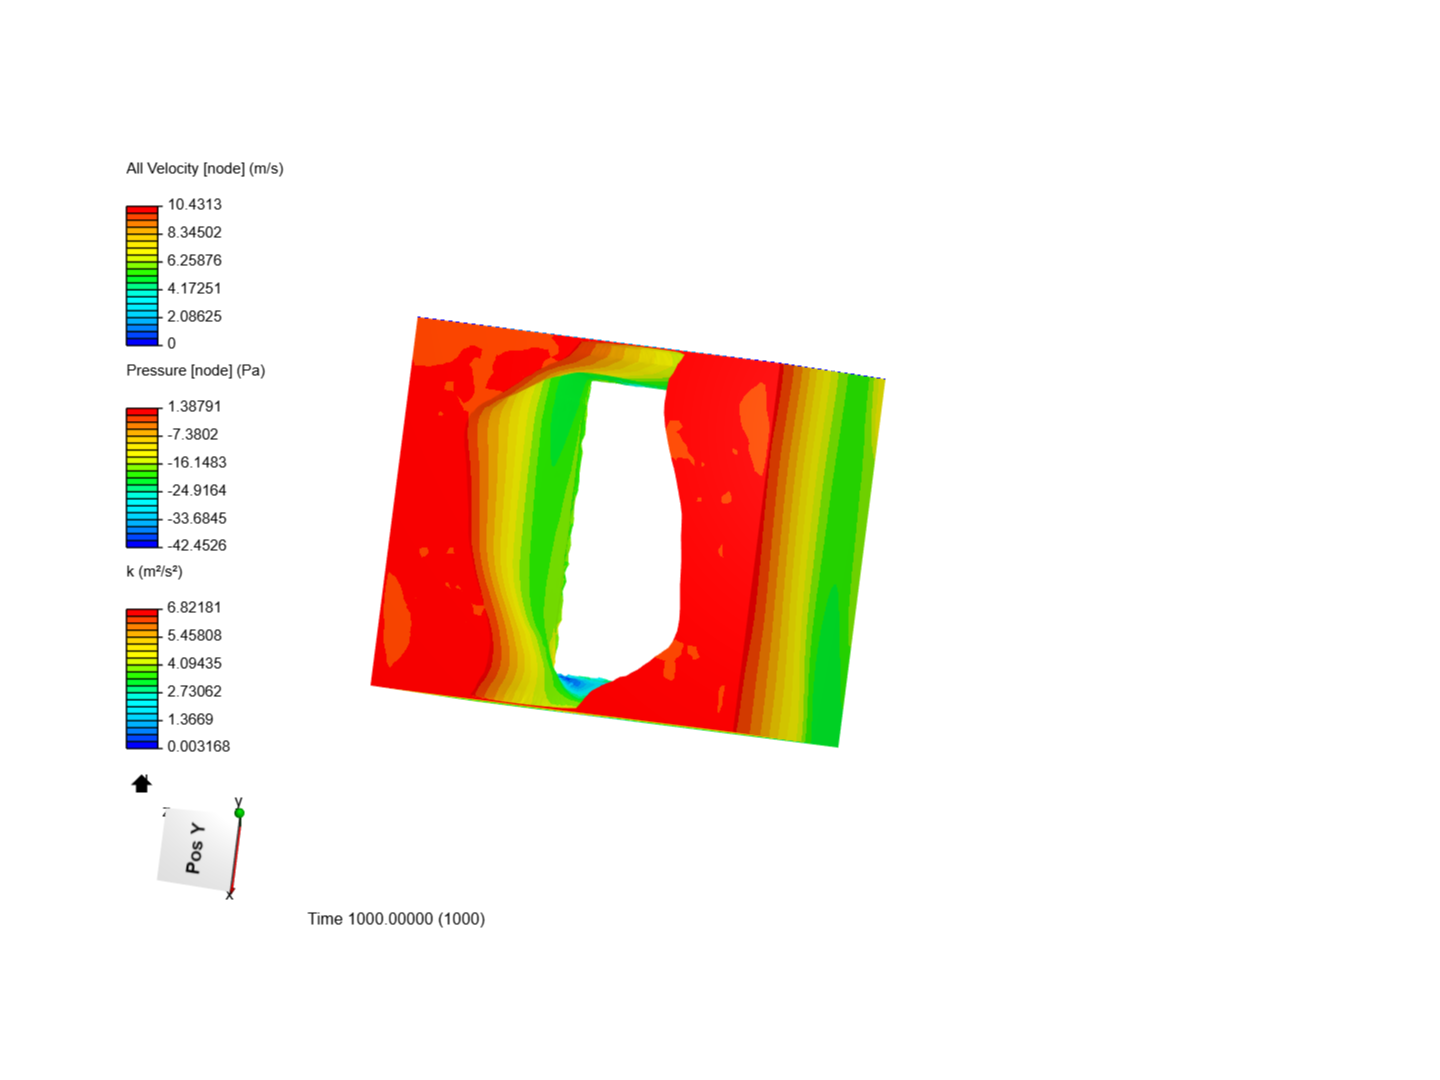Click velocity legend value 4.17251

coord(194,288)
